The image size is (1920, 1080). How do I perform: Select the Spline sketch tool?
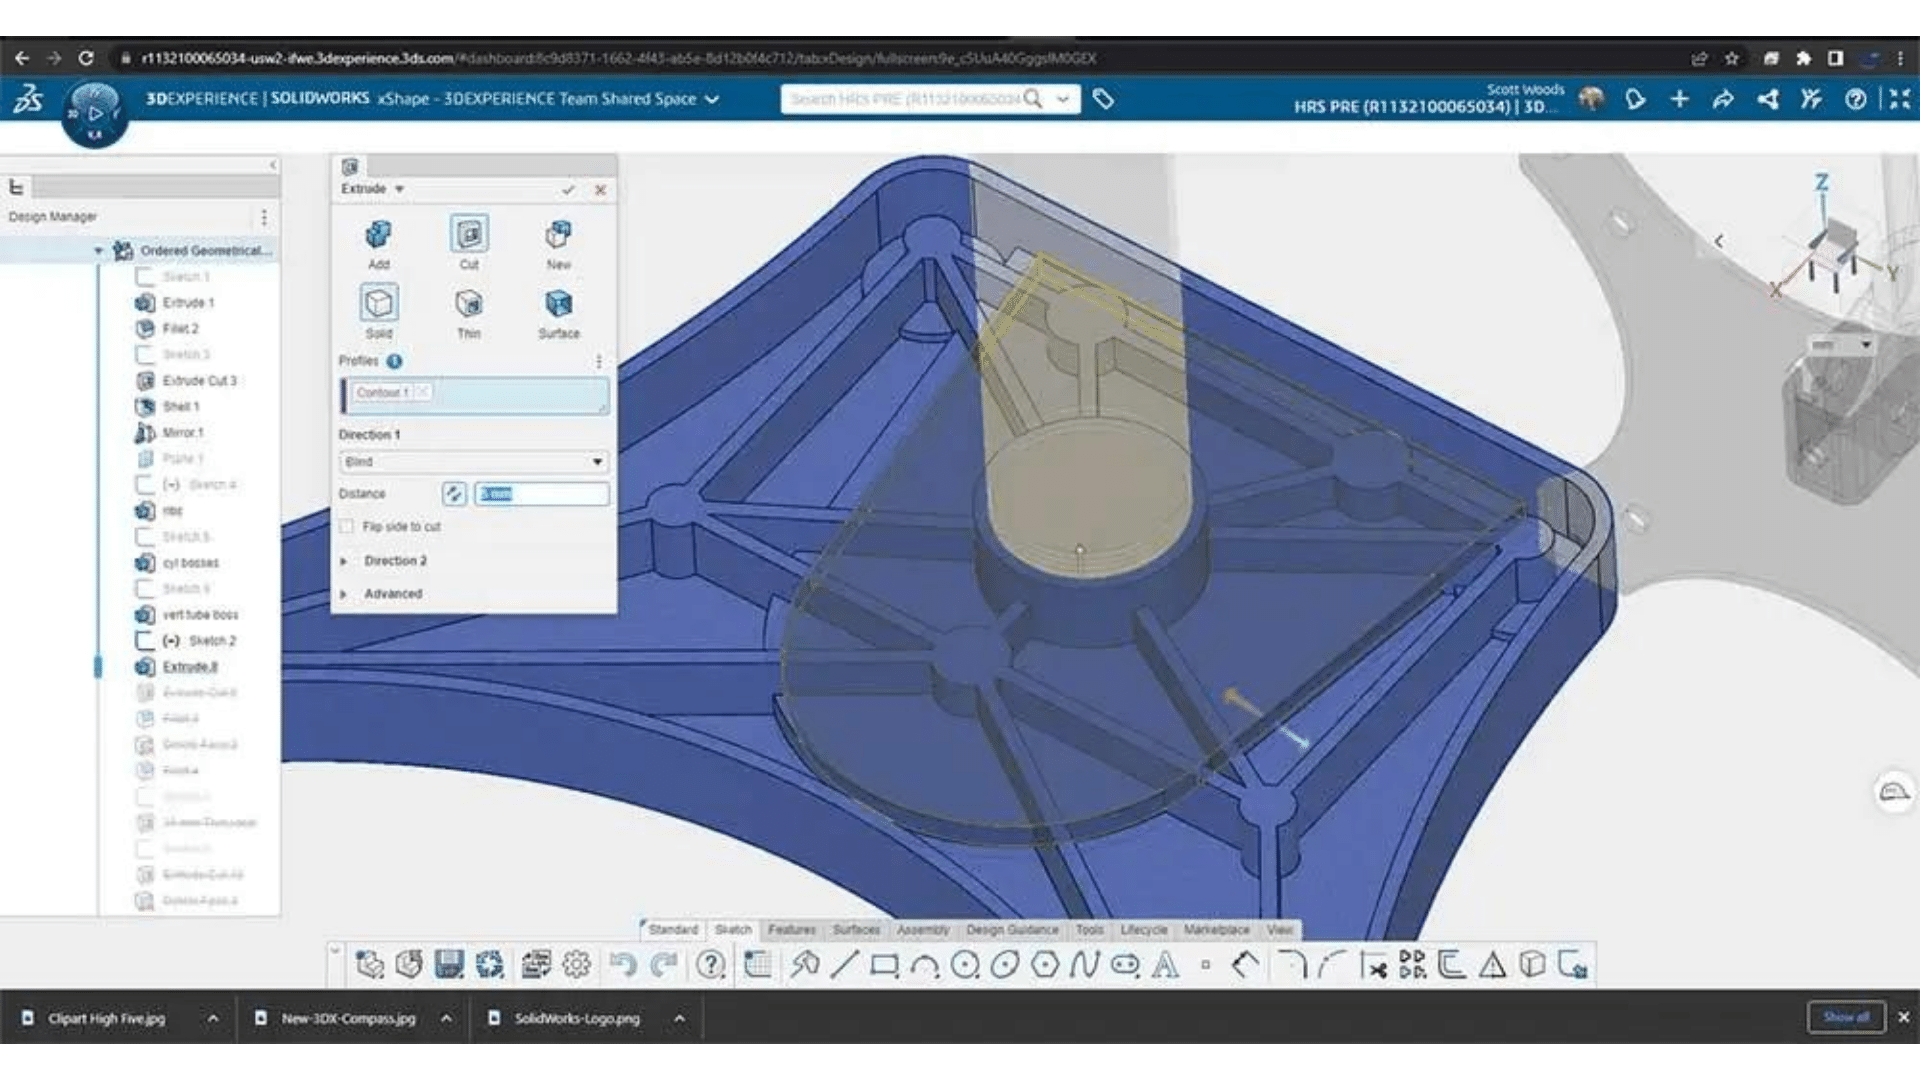1085,965
